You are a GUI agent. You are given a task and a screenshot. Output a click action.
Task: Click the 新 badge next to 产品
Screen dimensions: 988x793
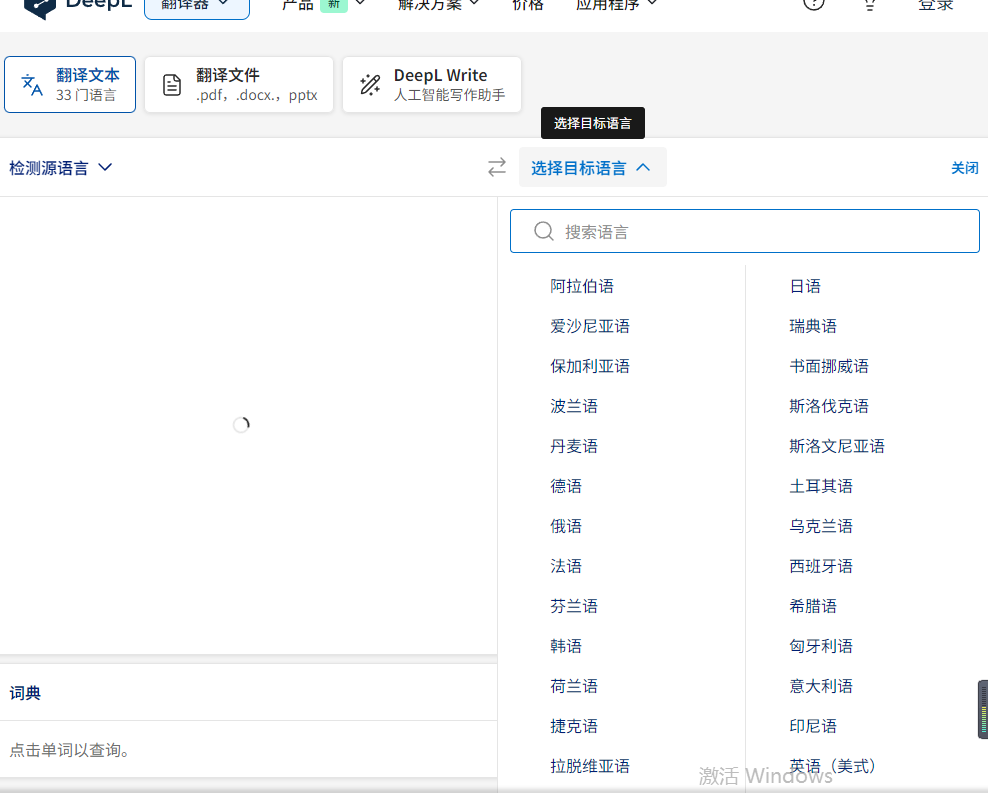334,4
